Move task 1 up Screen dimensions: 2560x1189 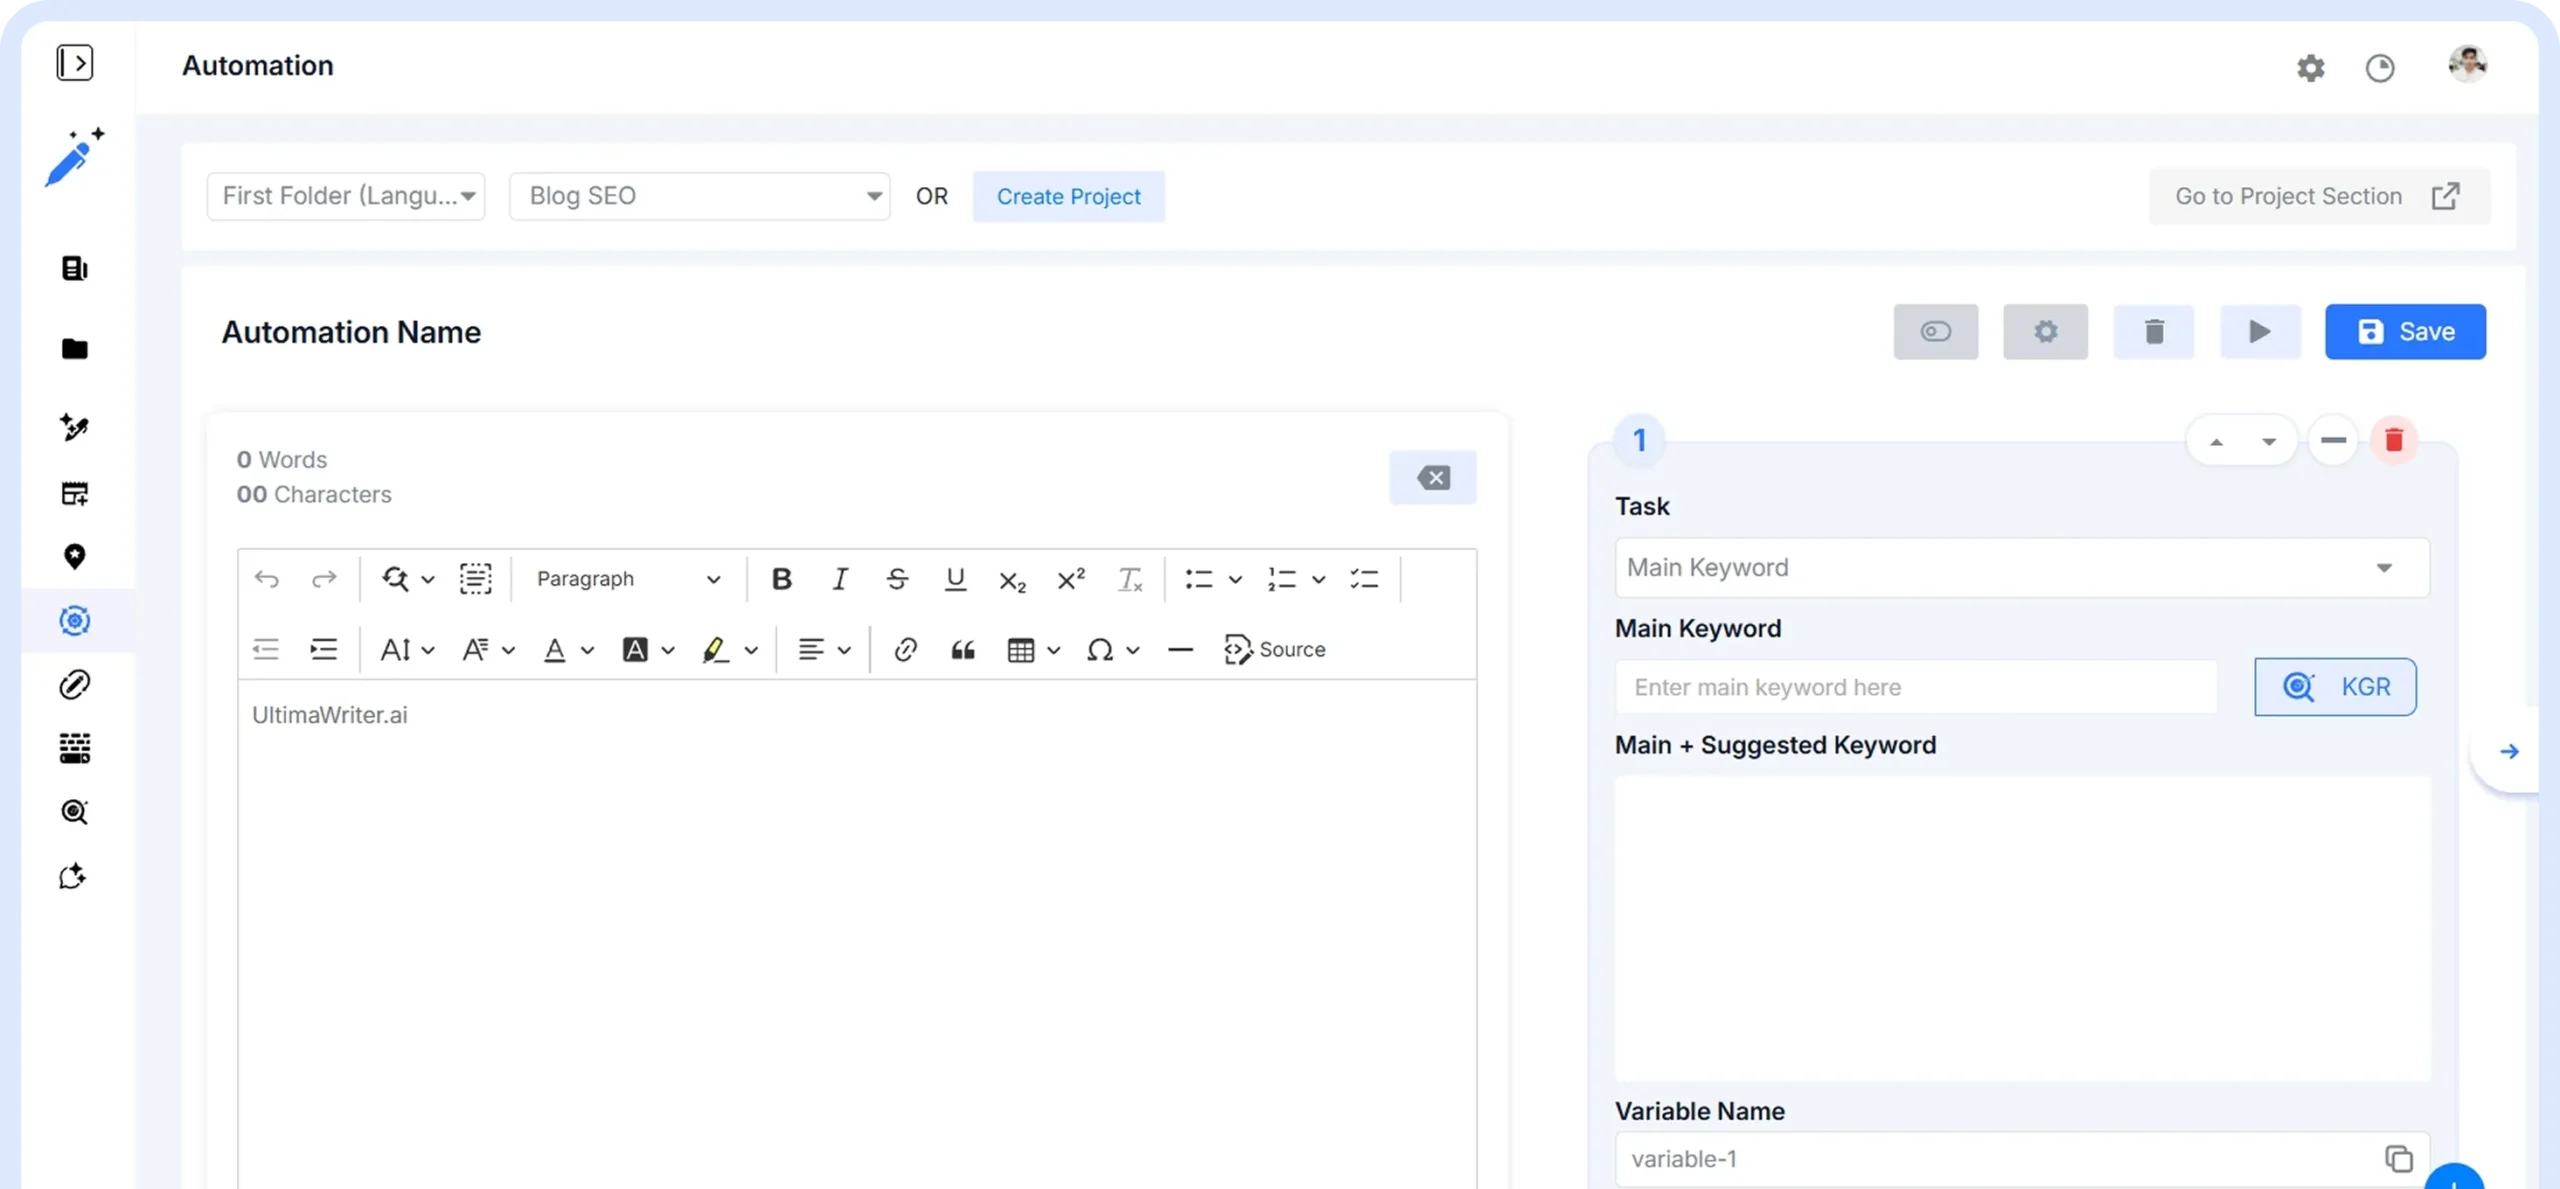pyautogui.click(x=2216, y=441)
